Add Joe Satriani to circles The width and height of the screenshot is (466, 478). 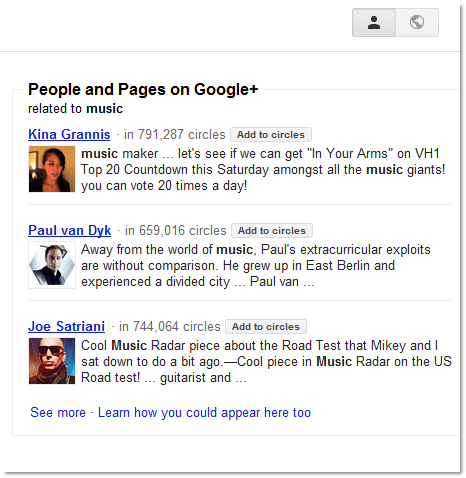click(x=266, y=327)
